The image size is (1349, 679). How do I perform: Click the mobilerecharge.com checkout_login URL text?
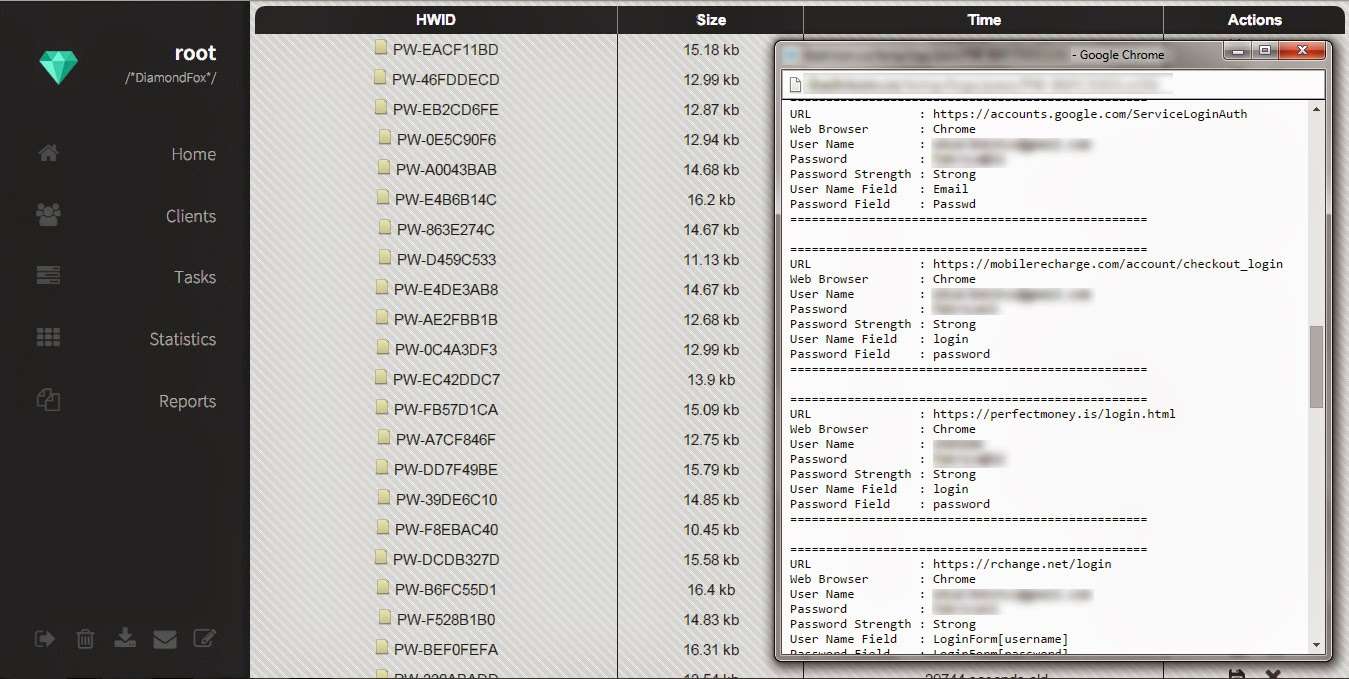tap(1108, 264)
